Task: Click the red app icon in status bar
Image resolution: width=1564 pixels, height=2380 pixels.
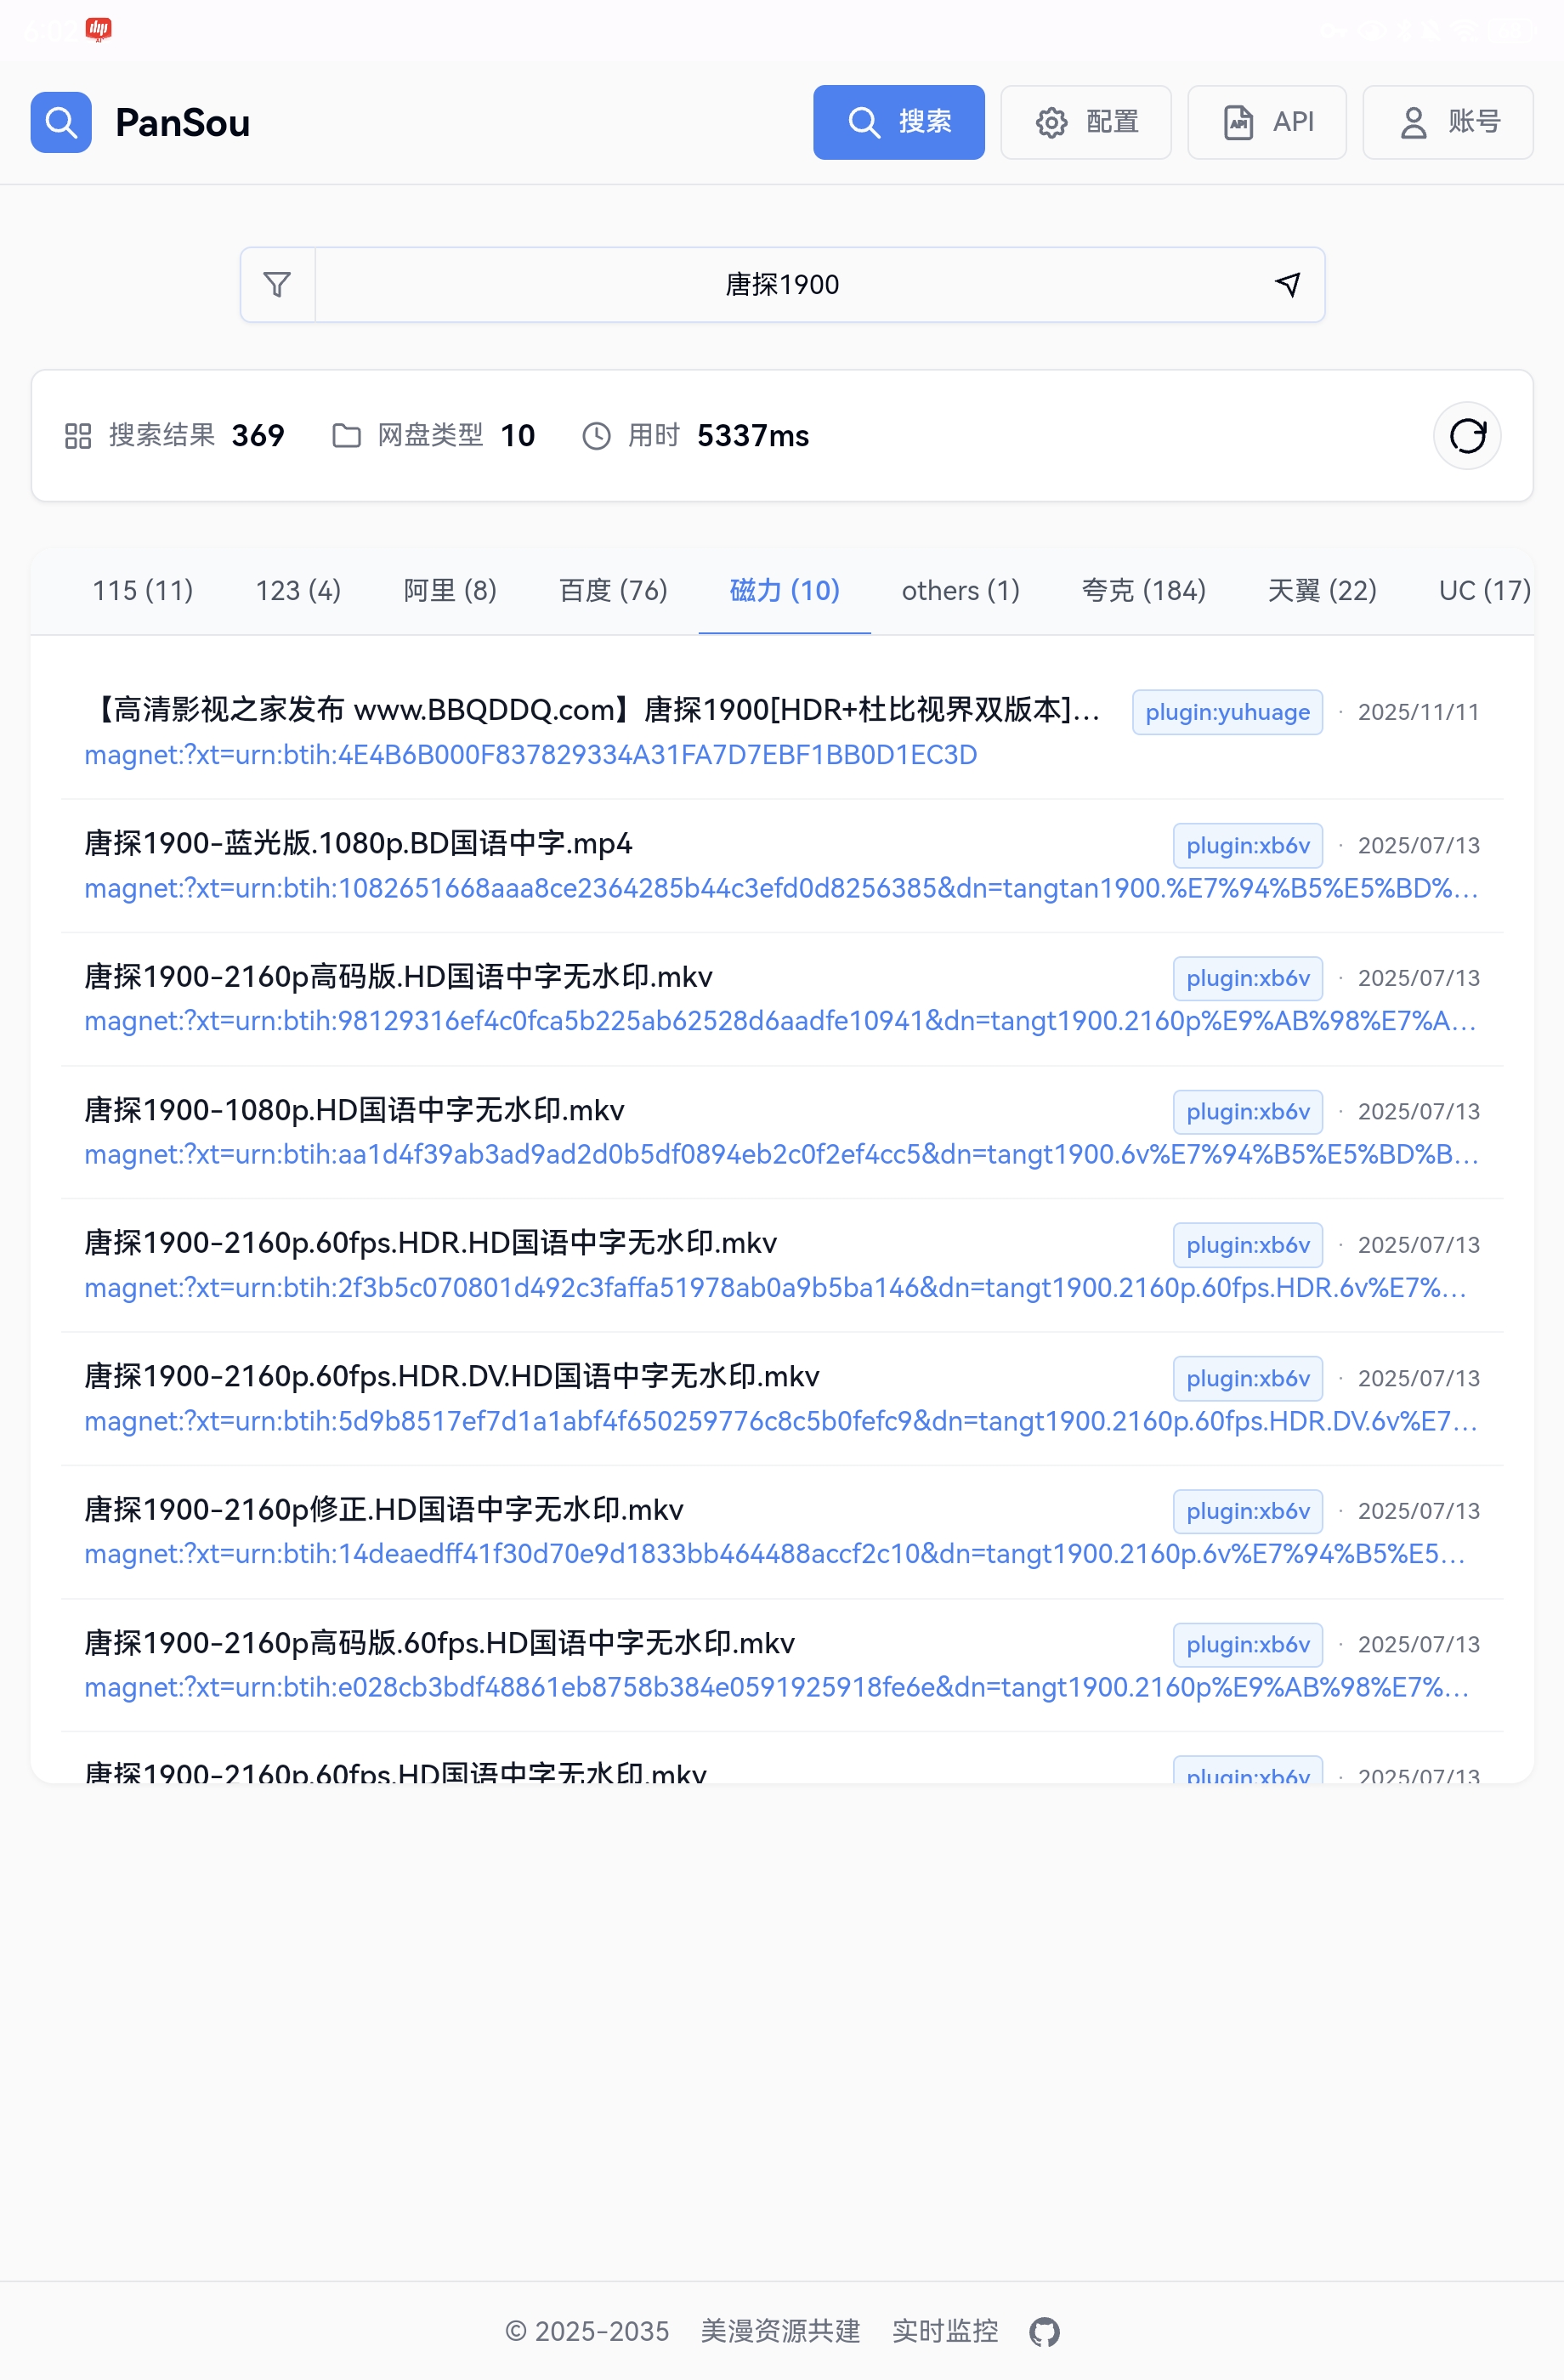Action: click(x=98, y=29)
